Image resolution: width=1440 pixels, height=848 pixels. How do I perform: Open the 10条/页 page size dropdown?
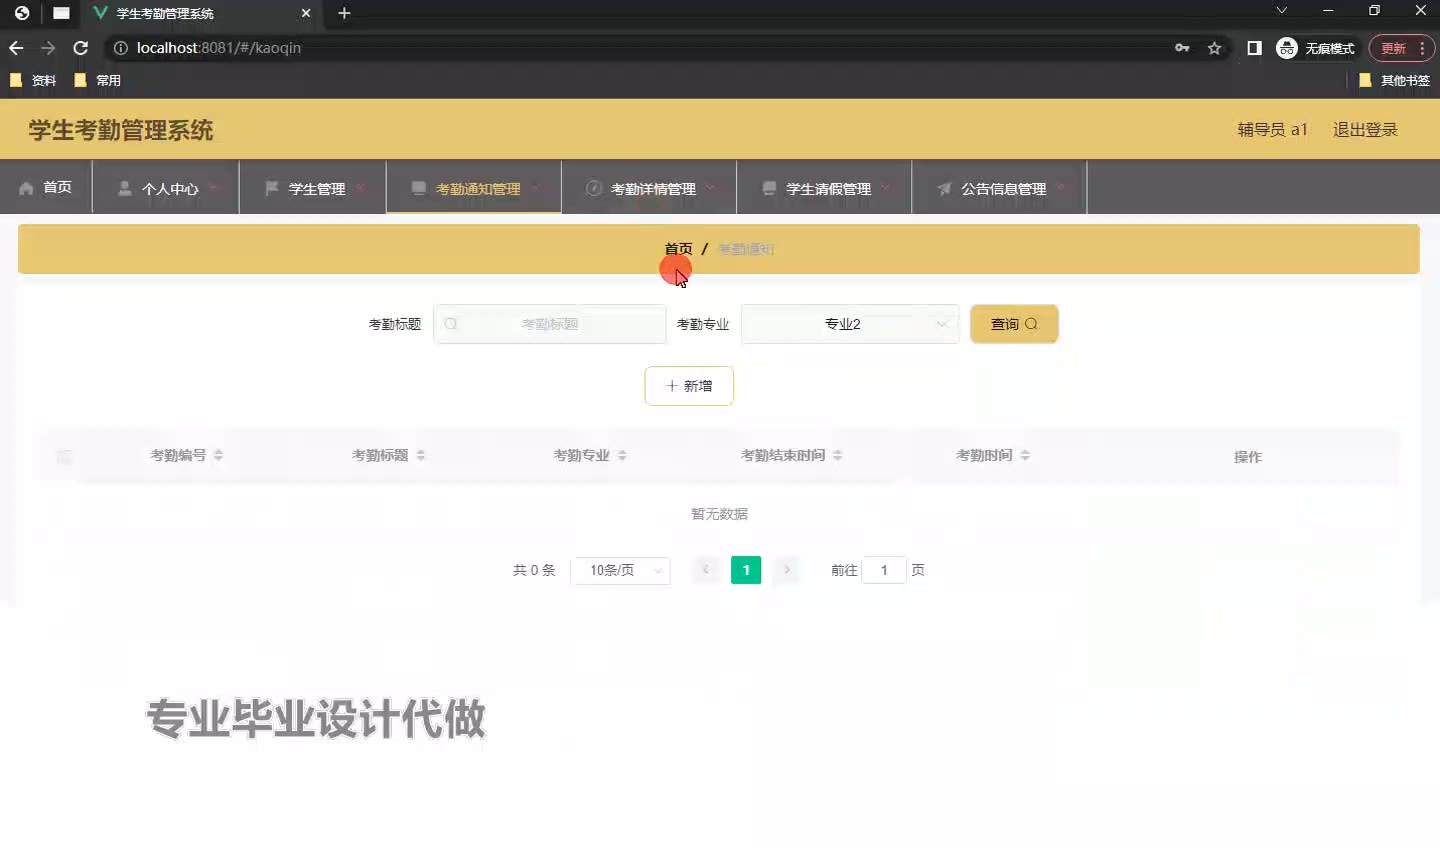coord(620,570)
